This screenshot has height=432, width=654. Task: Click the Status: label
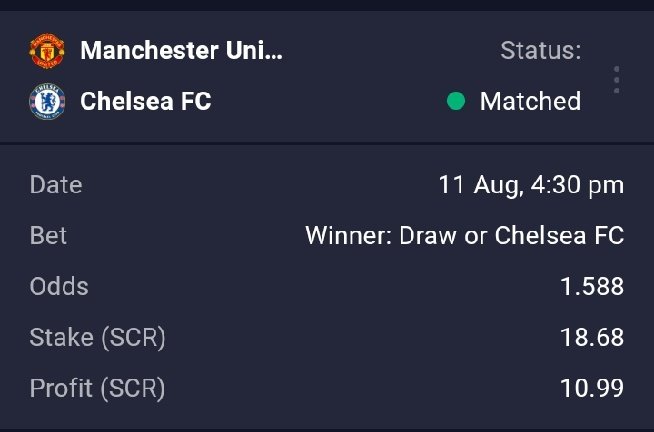pyautogui.click(x=541, y=50)
